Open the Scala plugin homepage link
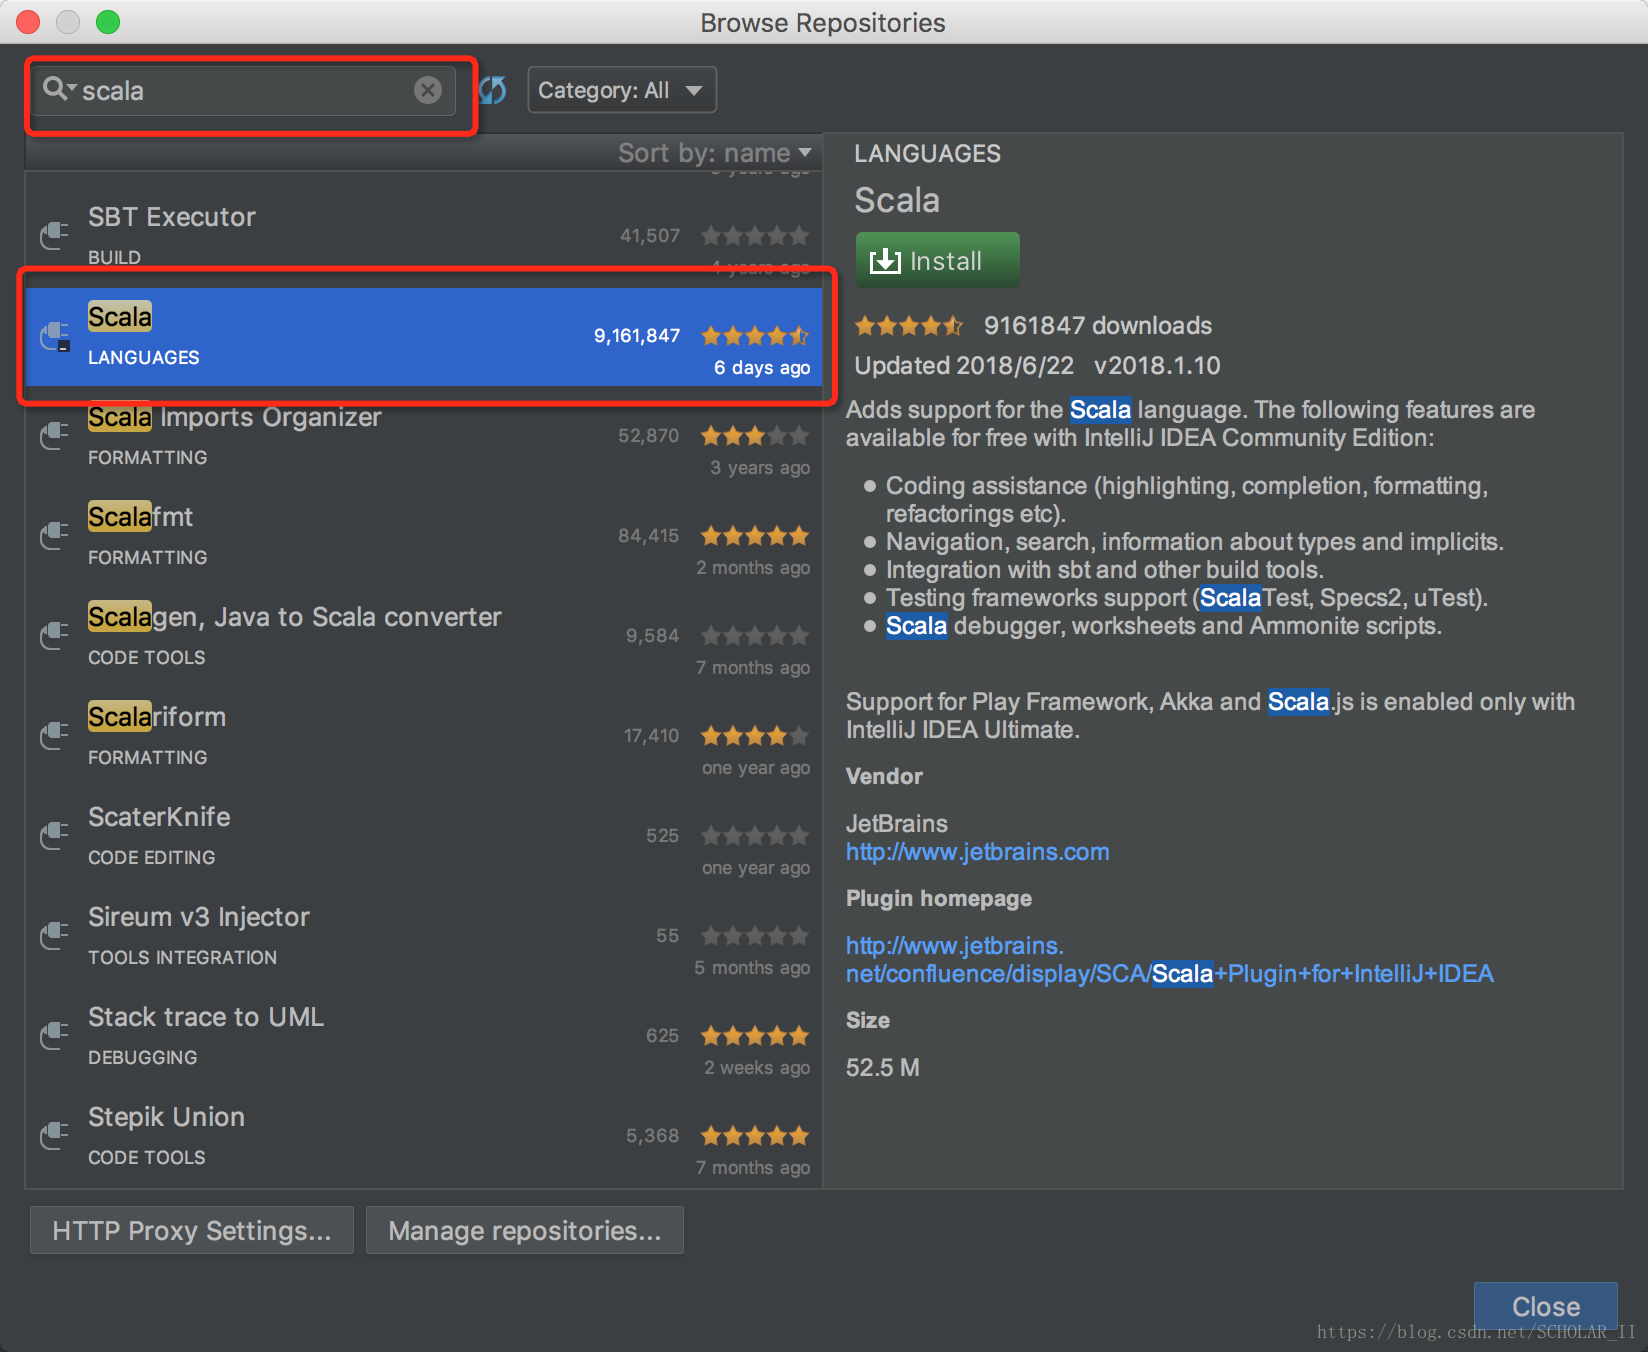The image size is (1648, 1352). pyautogui.click(x=1170, y=960)
